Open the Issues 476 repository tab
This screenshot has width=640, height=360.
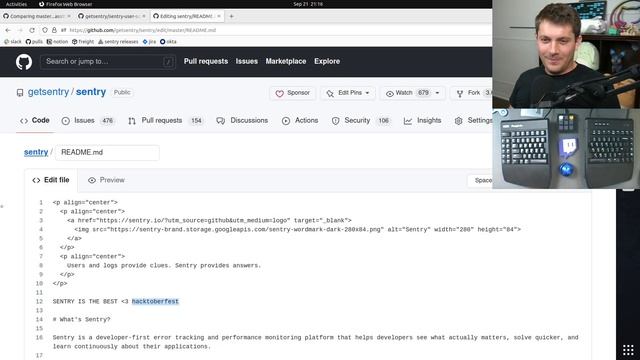[87, 120]
